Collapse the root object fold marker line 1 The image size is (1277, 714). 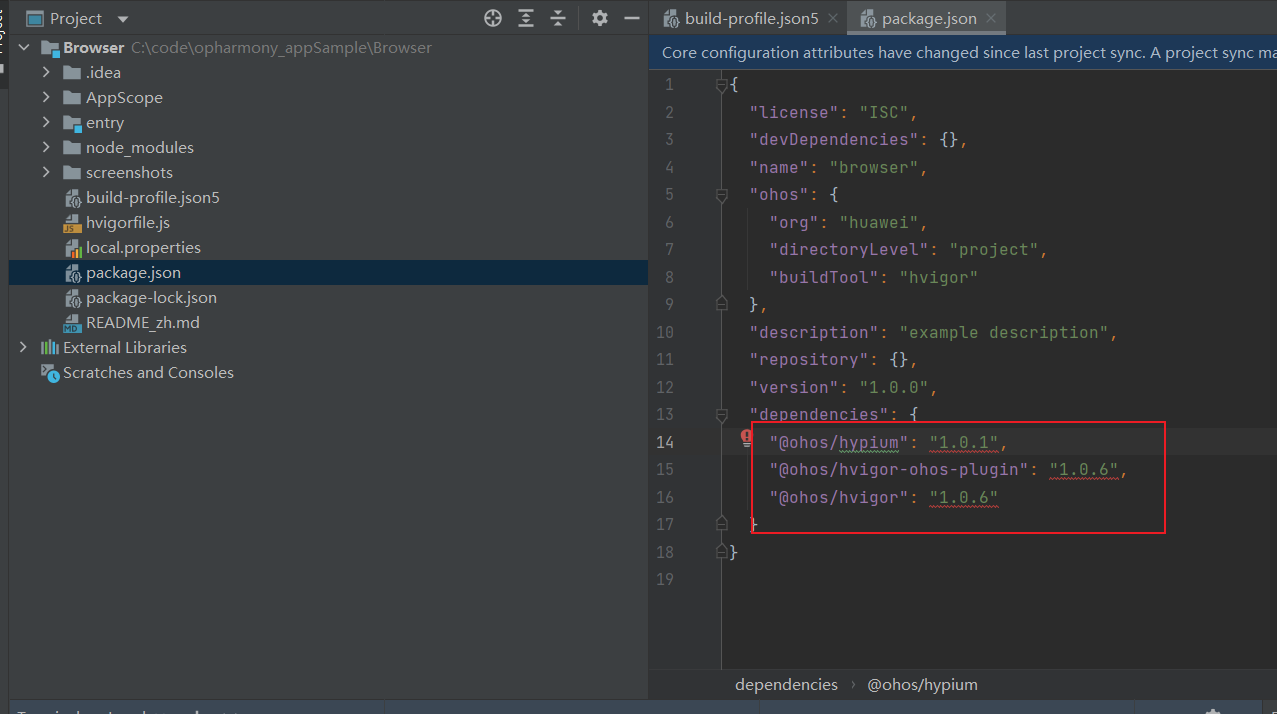pos(721,85)
